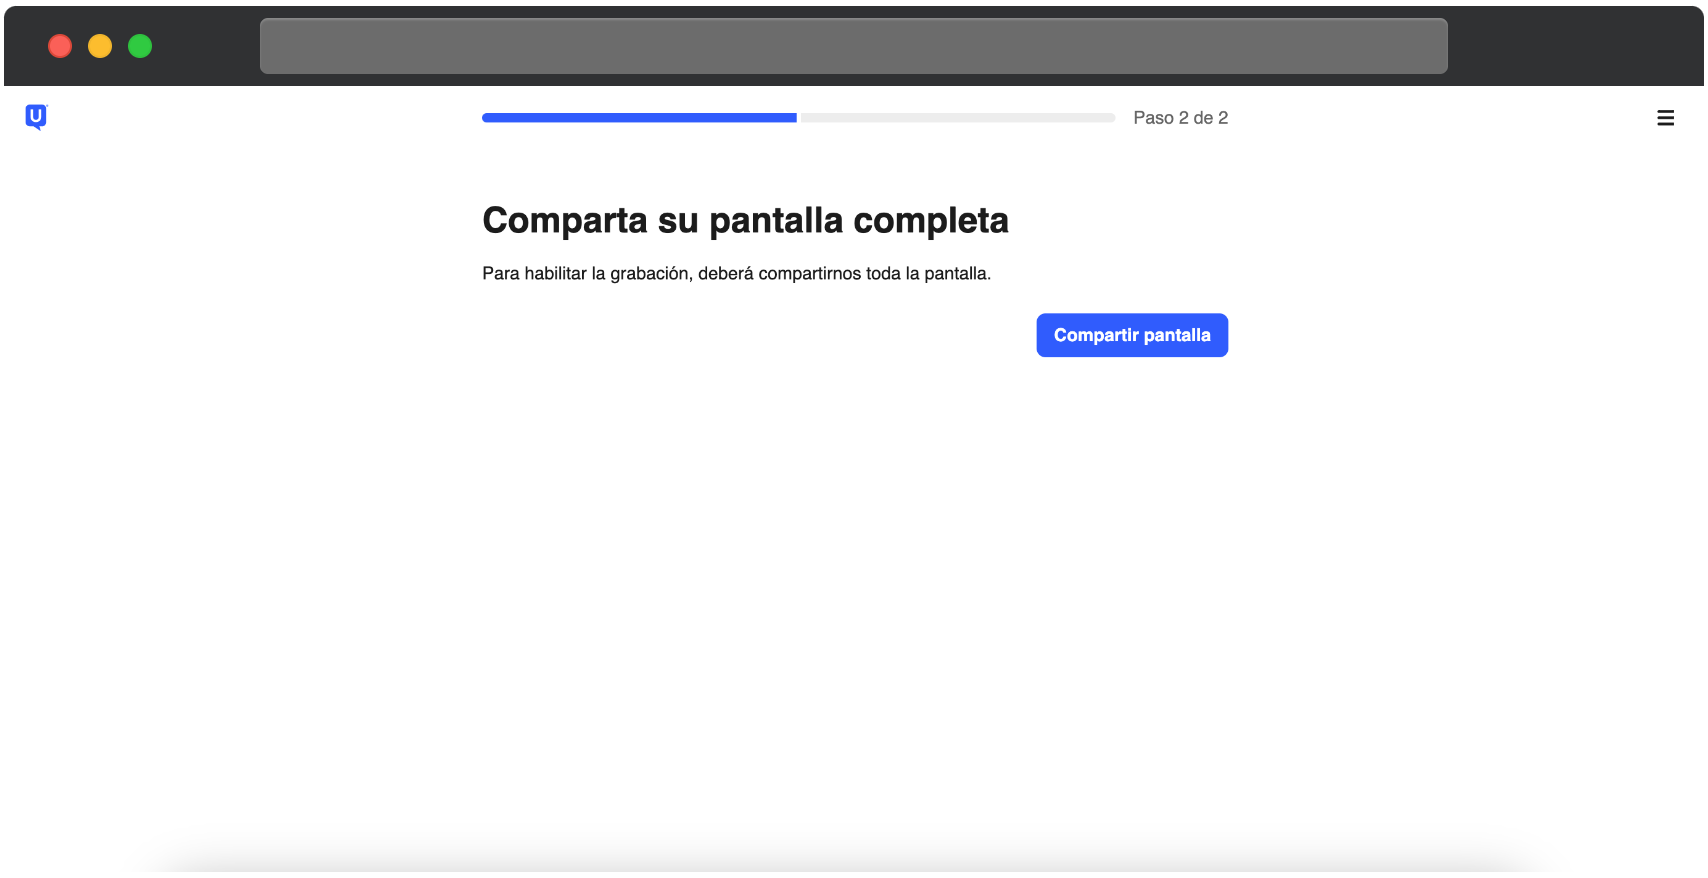Screen dimensions: 1708x878
Task: Click the "Para habilitar la grabación" description text
Action: click(736, 274)
